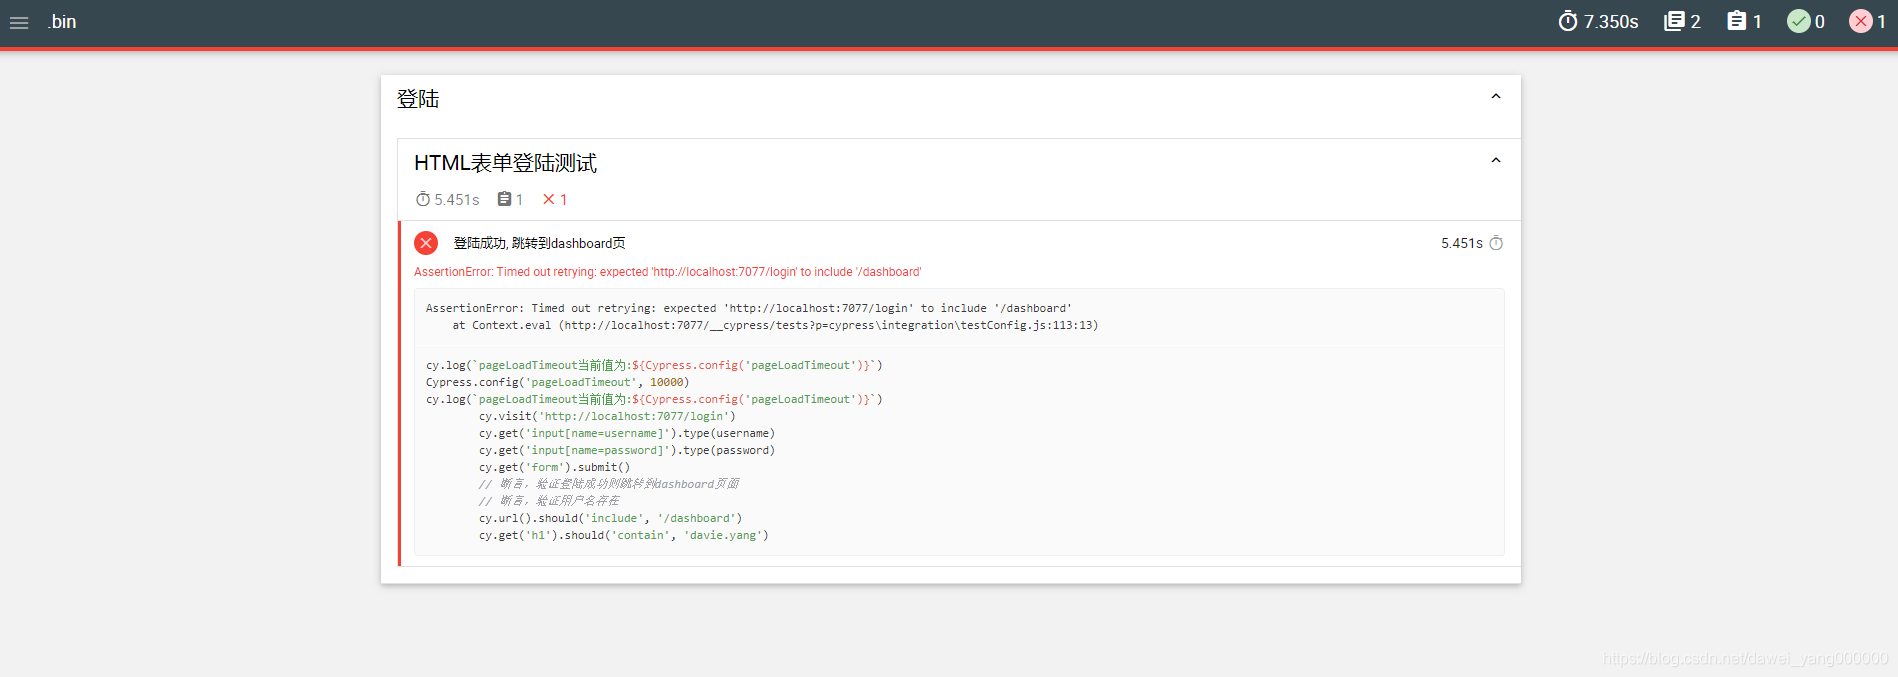Click the cy.get('h1') davie.yang code line
This screenshot has width=1898, height=677.
coord(623,535)
